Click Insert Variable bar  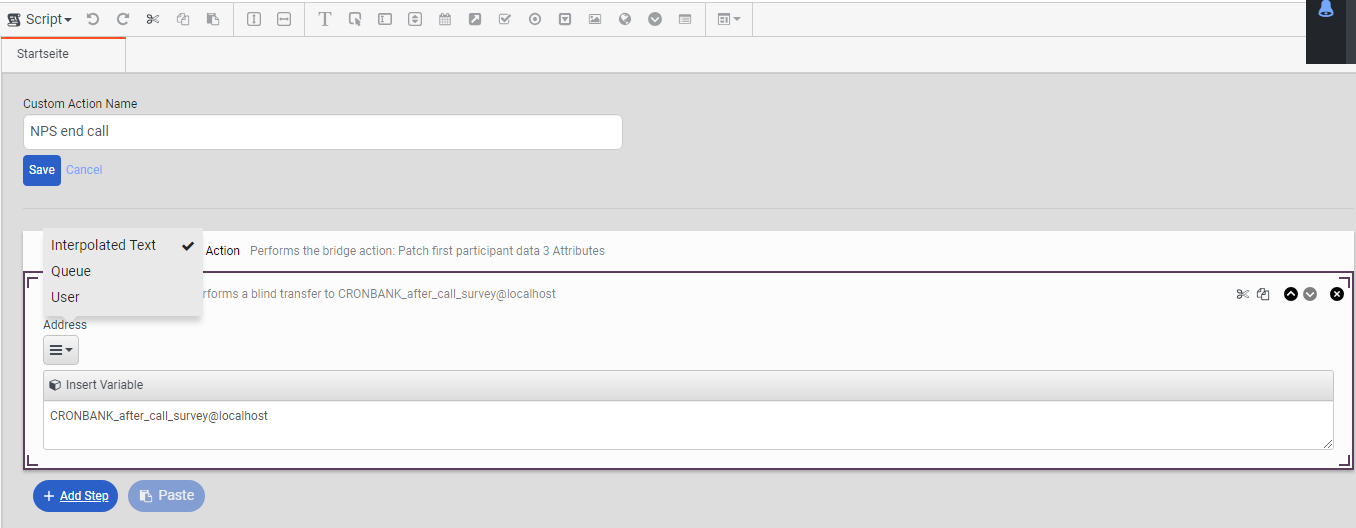[688, 385]
